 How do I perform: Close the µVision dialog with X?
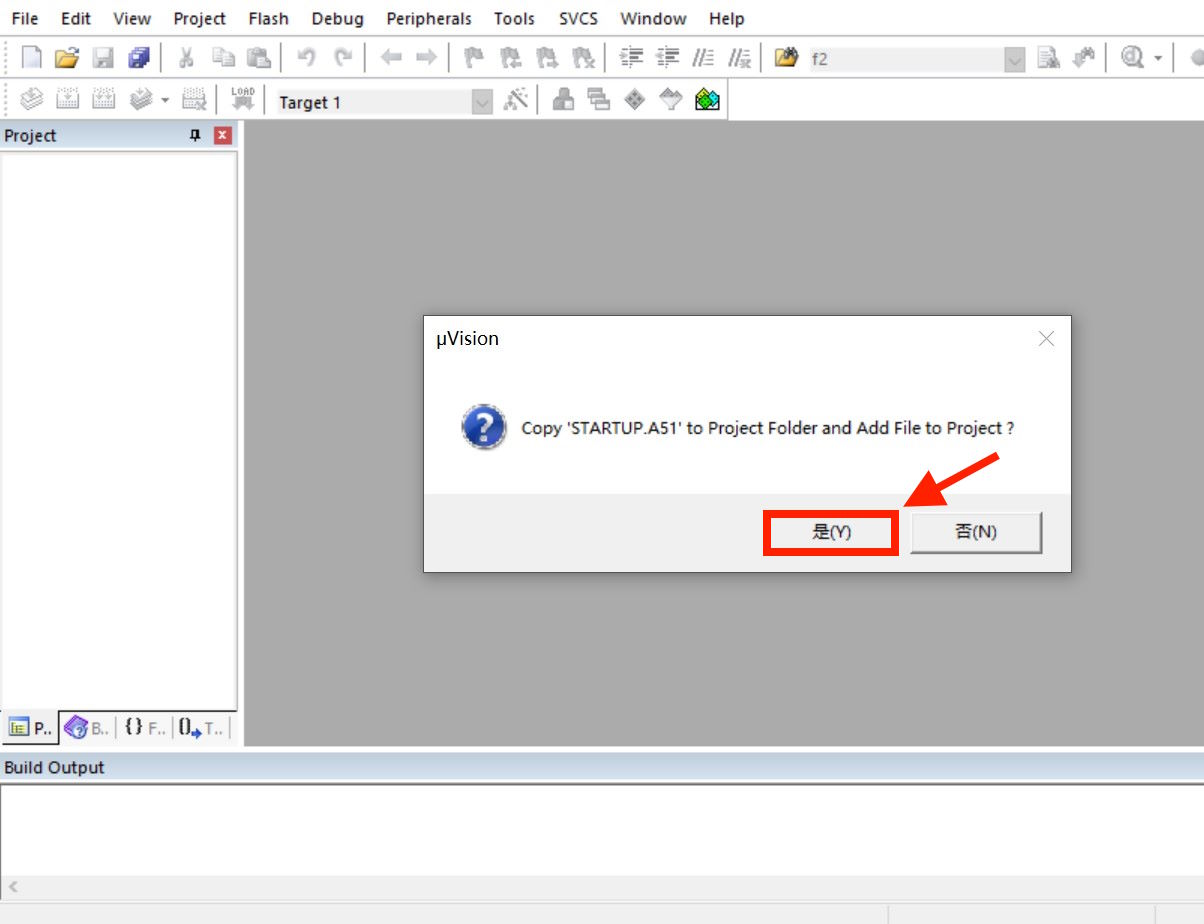click(1046, 339)
